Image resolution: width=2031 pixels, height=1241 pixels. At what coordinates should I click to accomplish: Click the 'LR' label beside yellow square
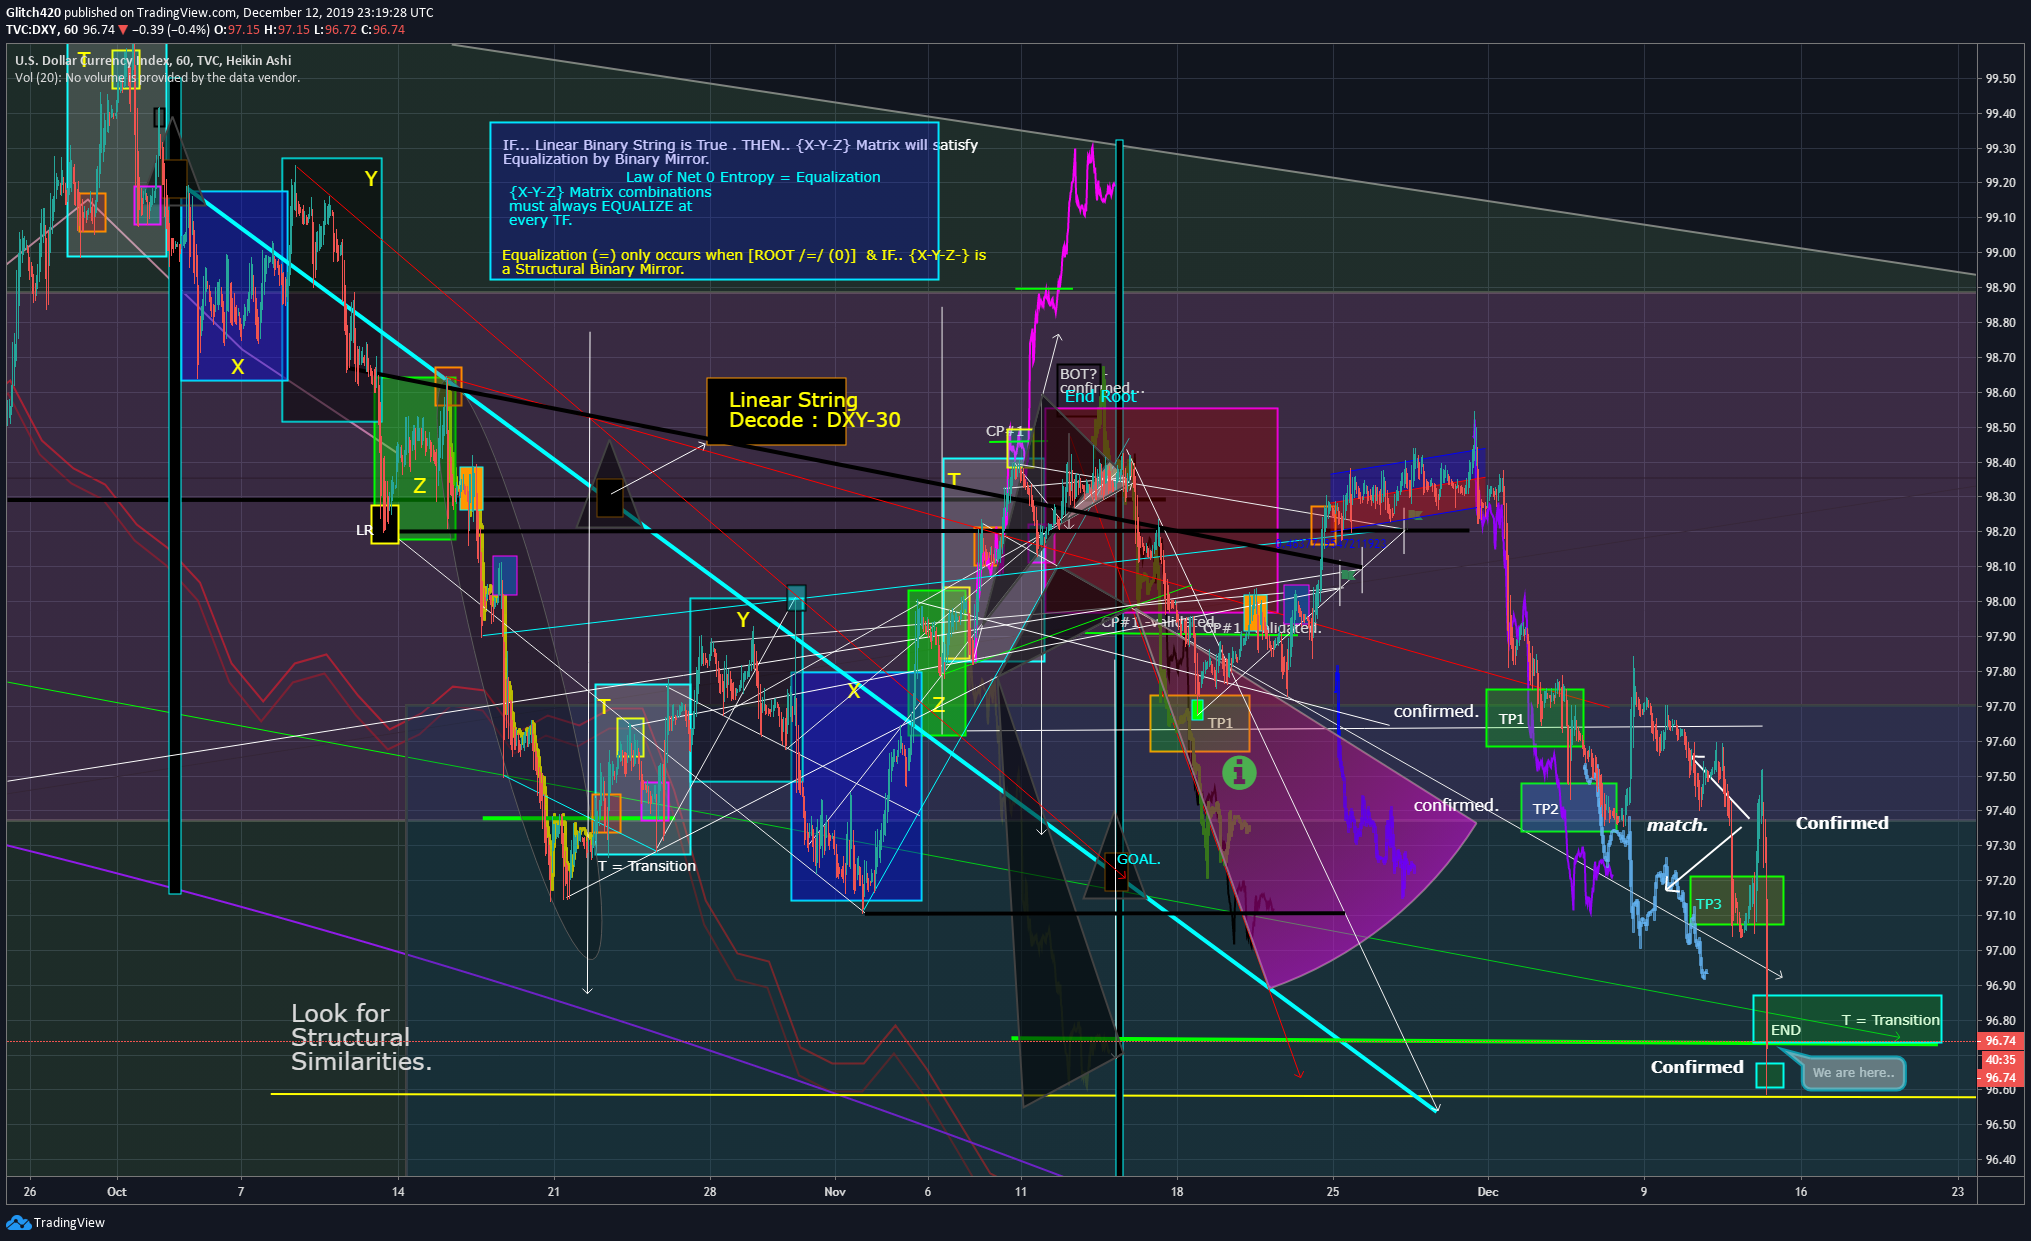tap(364, 530)
